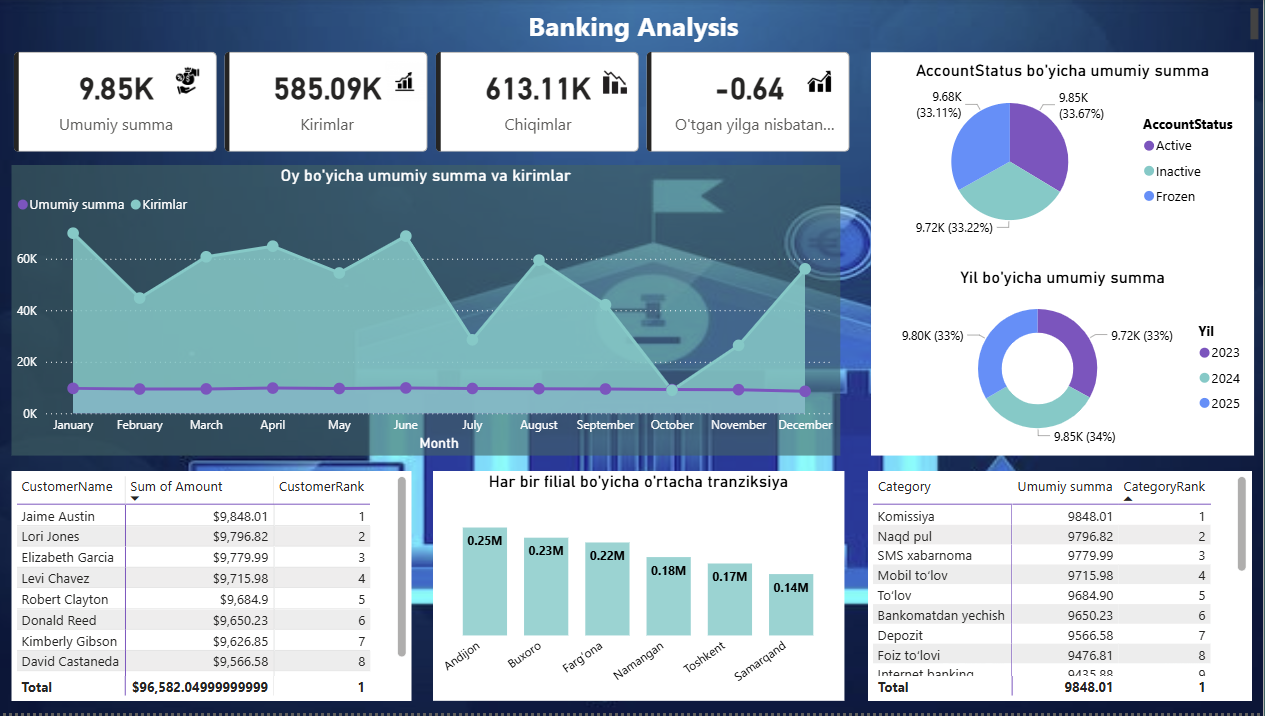Click the June peak on the Kirimlar area chart
This screenshot has width=1265, height=716.
[x=405, y=237]
